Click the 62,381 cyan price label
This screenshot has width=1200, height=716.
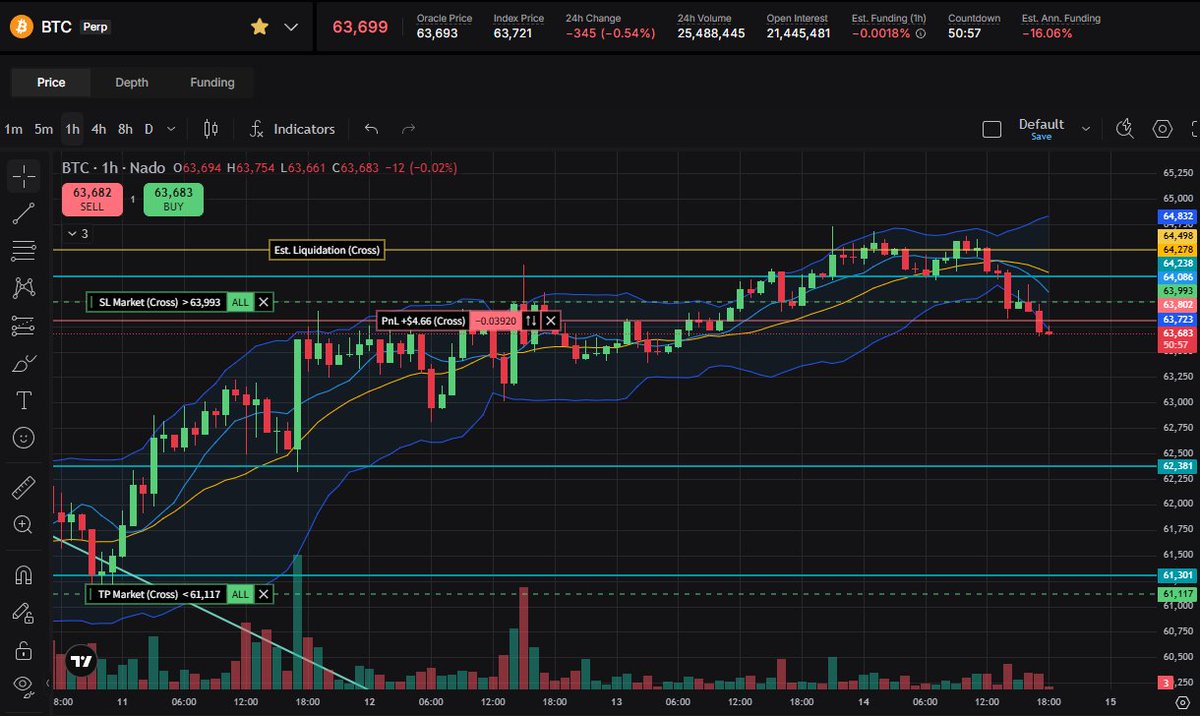(x=1177, y=466)
